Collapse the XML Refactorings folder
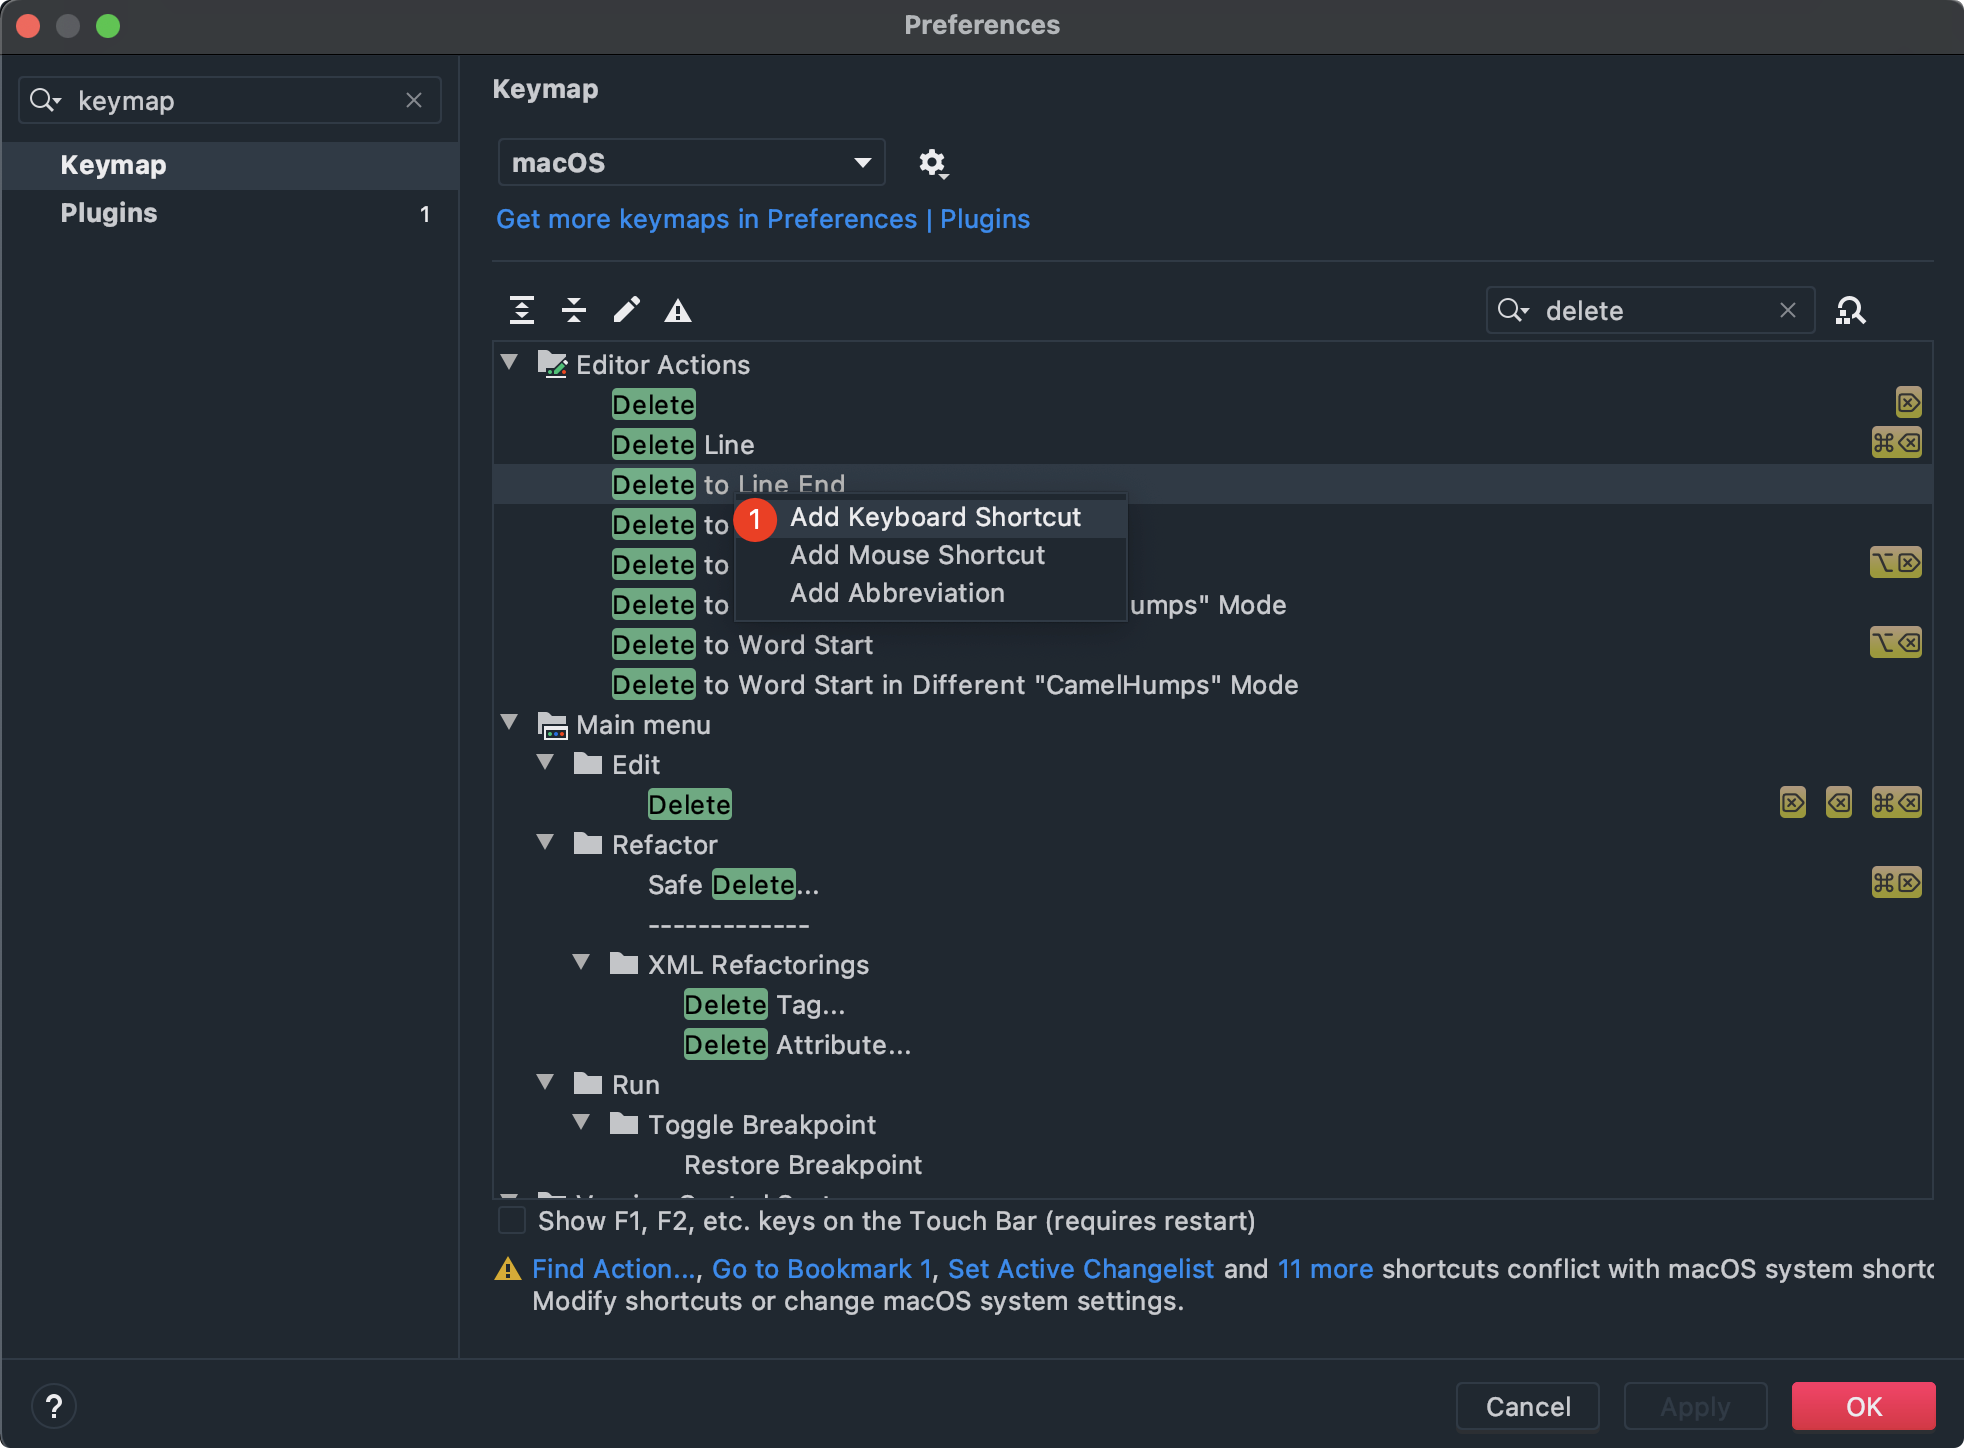 coord(581,963)
